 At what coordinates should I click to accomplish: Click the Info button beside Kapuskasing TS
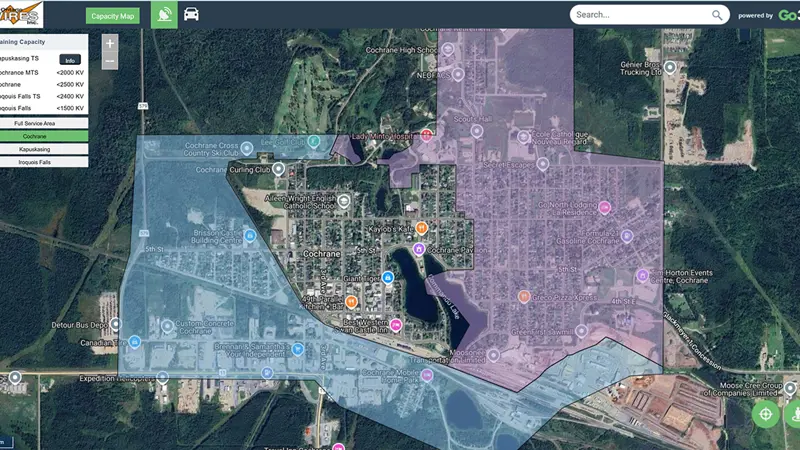pyautogui.click(x=70, y=60)
